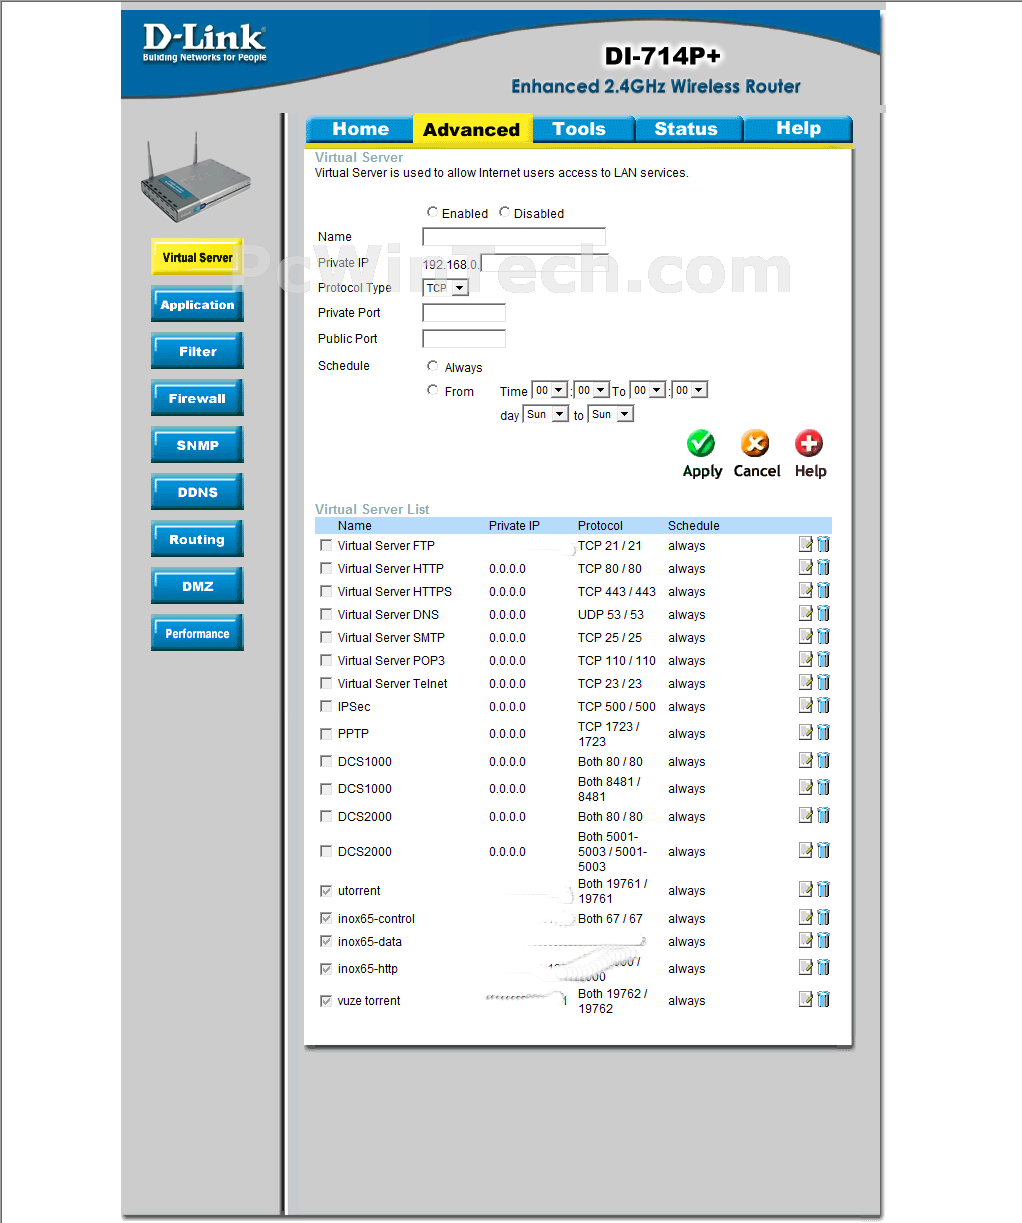Edit the IPSec entry

click(805, 706)
